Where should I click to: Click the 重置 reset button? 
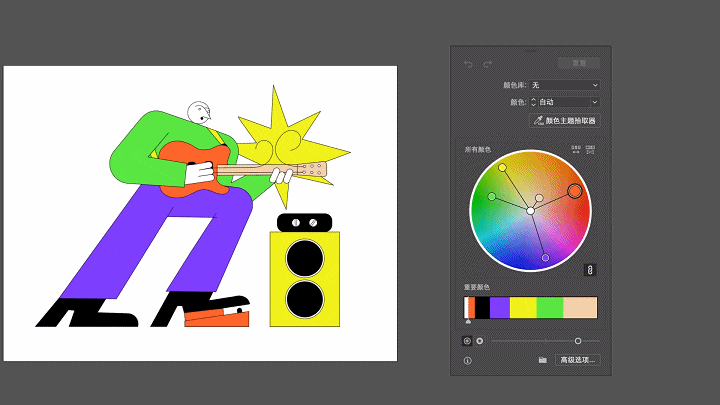click(x=578, y=63)
